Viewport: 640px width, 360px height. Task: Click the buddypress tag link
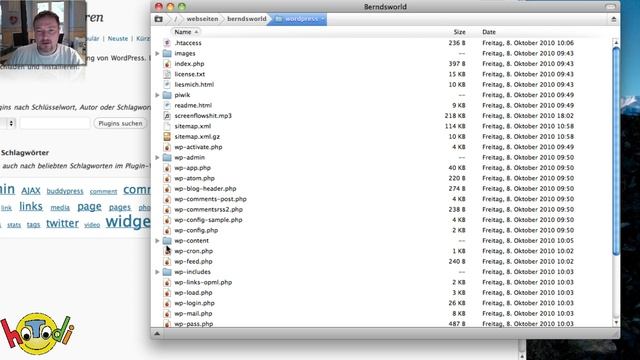(x=65, y=191)
